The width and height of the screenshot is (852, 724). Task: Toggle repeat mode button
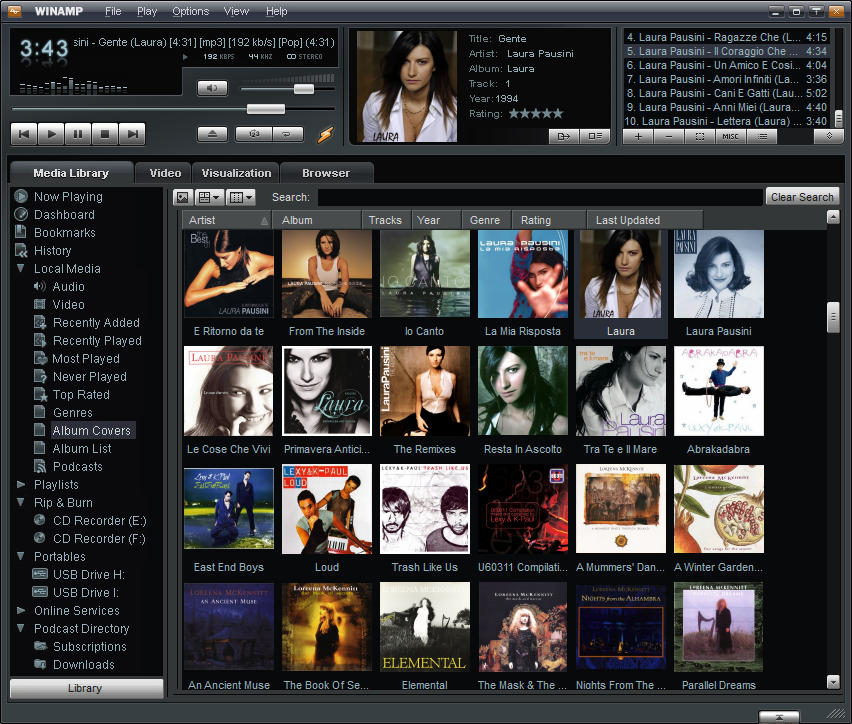click(286, 134)
